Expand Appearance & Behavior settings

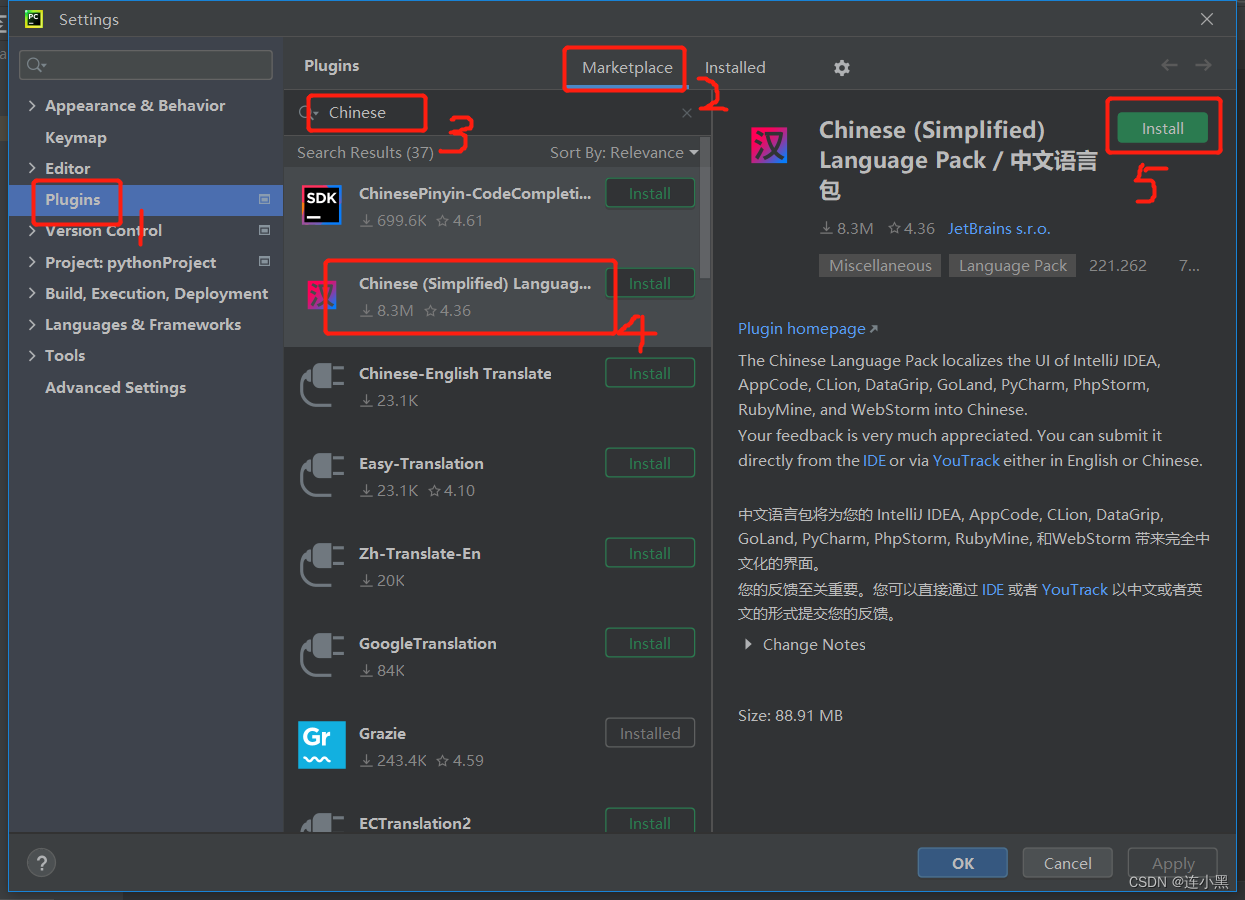point(32,106)
